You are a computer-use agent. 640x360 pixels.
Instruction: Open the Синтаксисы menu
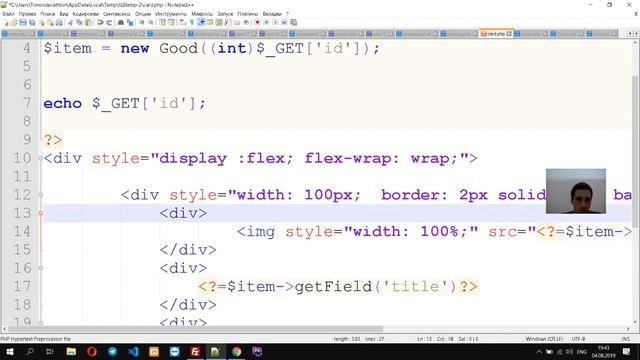tap(117, 14)
